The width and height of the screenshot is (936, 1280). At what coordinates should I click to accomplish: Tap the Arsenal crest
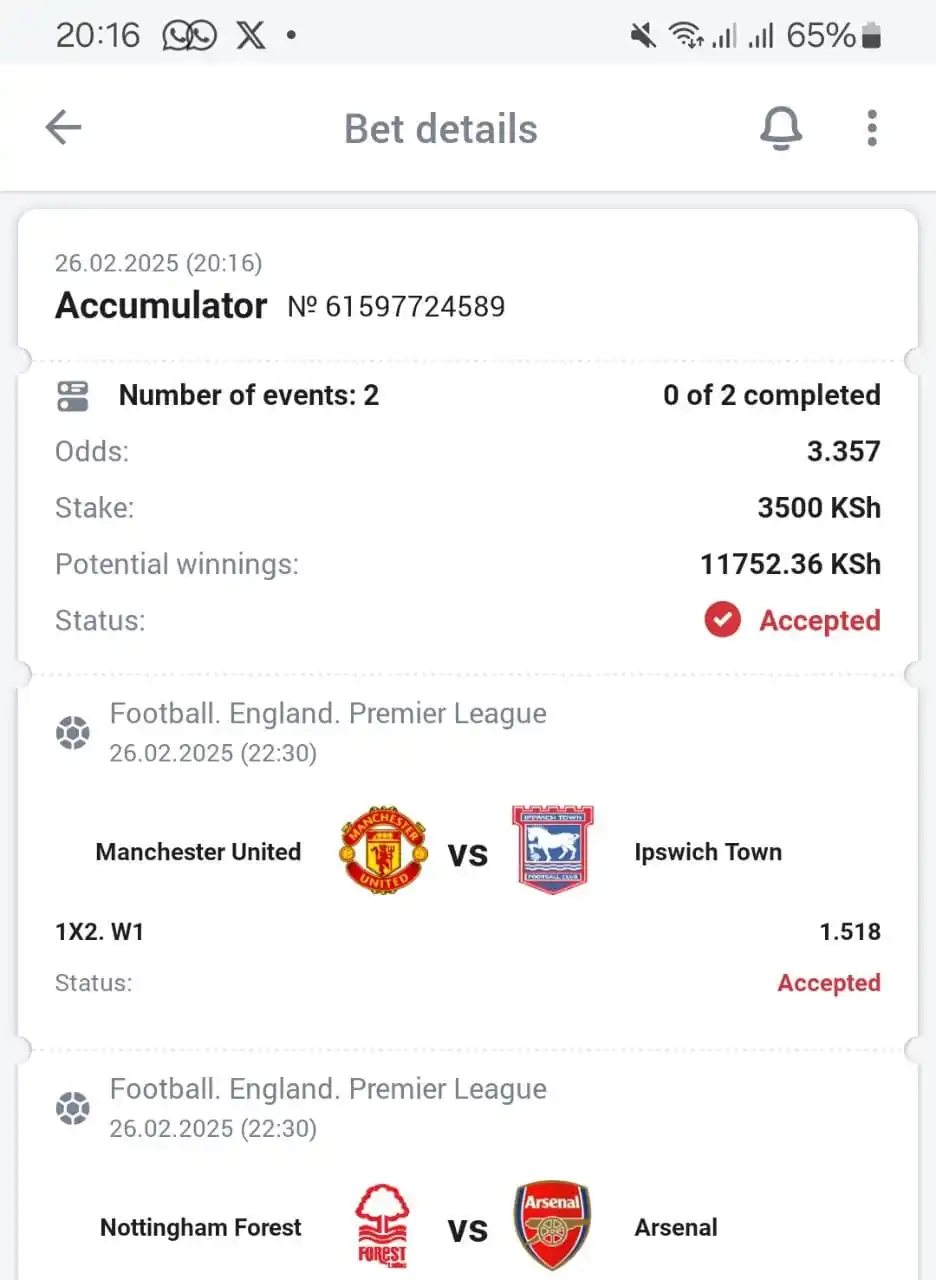(x=553, y=1226)
